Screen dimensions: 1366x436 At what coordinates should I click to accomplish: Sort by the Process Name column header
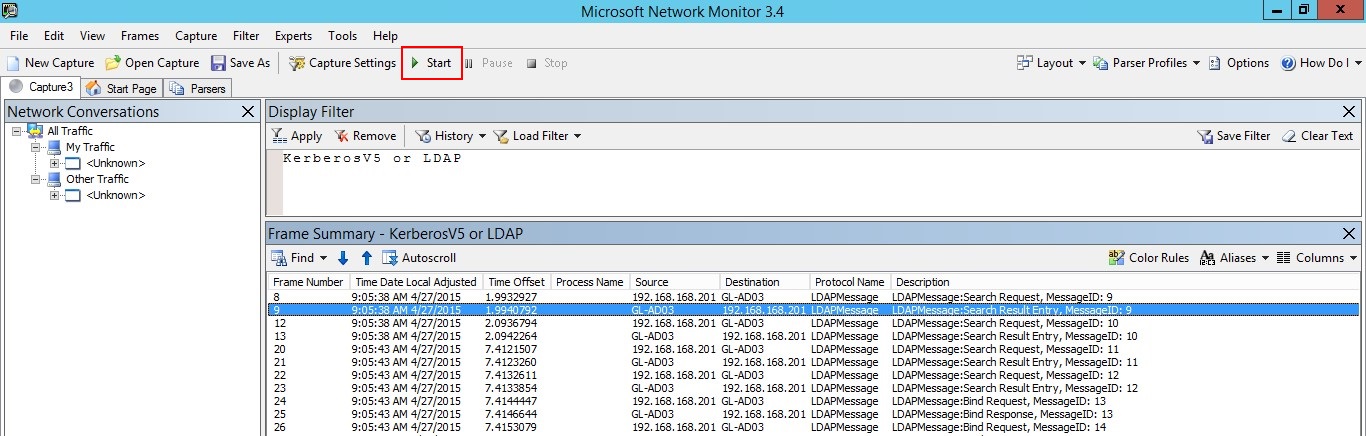tap(589, 282)
